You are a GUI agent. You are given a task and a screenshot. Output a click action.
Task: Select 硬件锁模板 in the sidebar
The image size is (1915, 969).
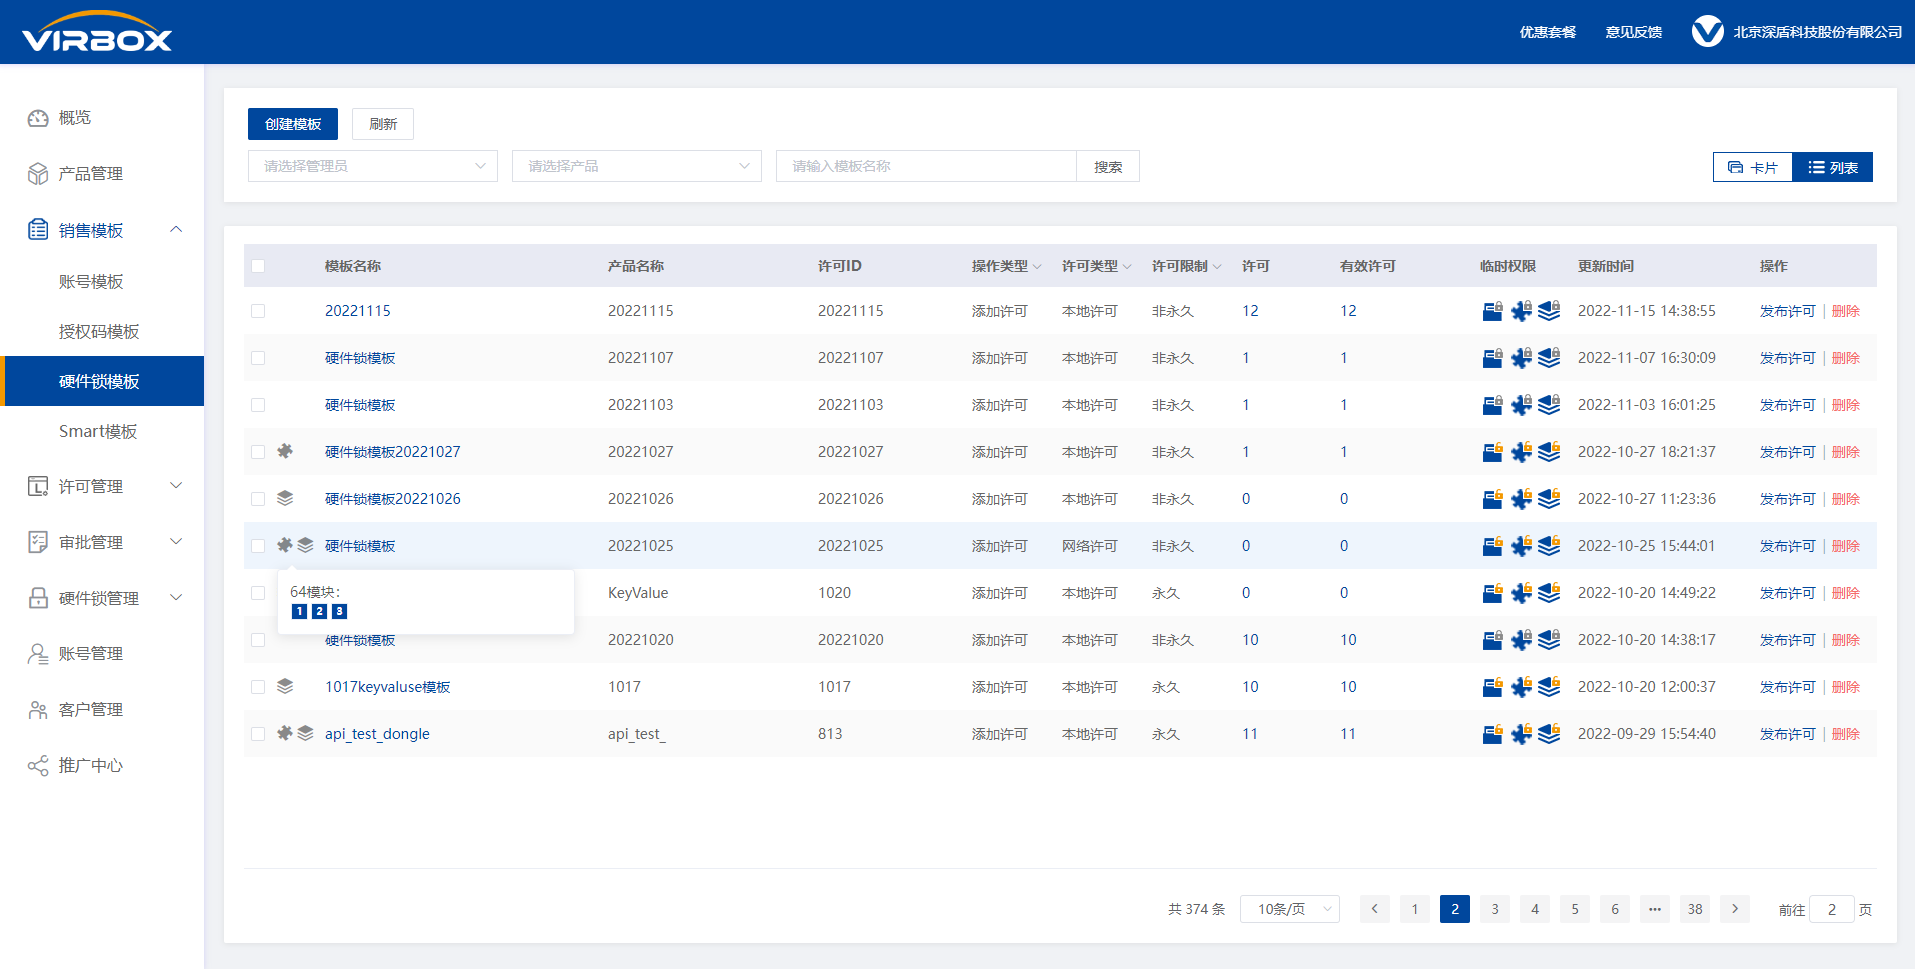pyautogui.click(x=102, y=381)
